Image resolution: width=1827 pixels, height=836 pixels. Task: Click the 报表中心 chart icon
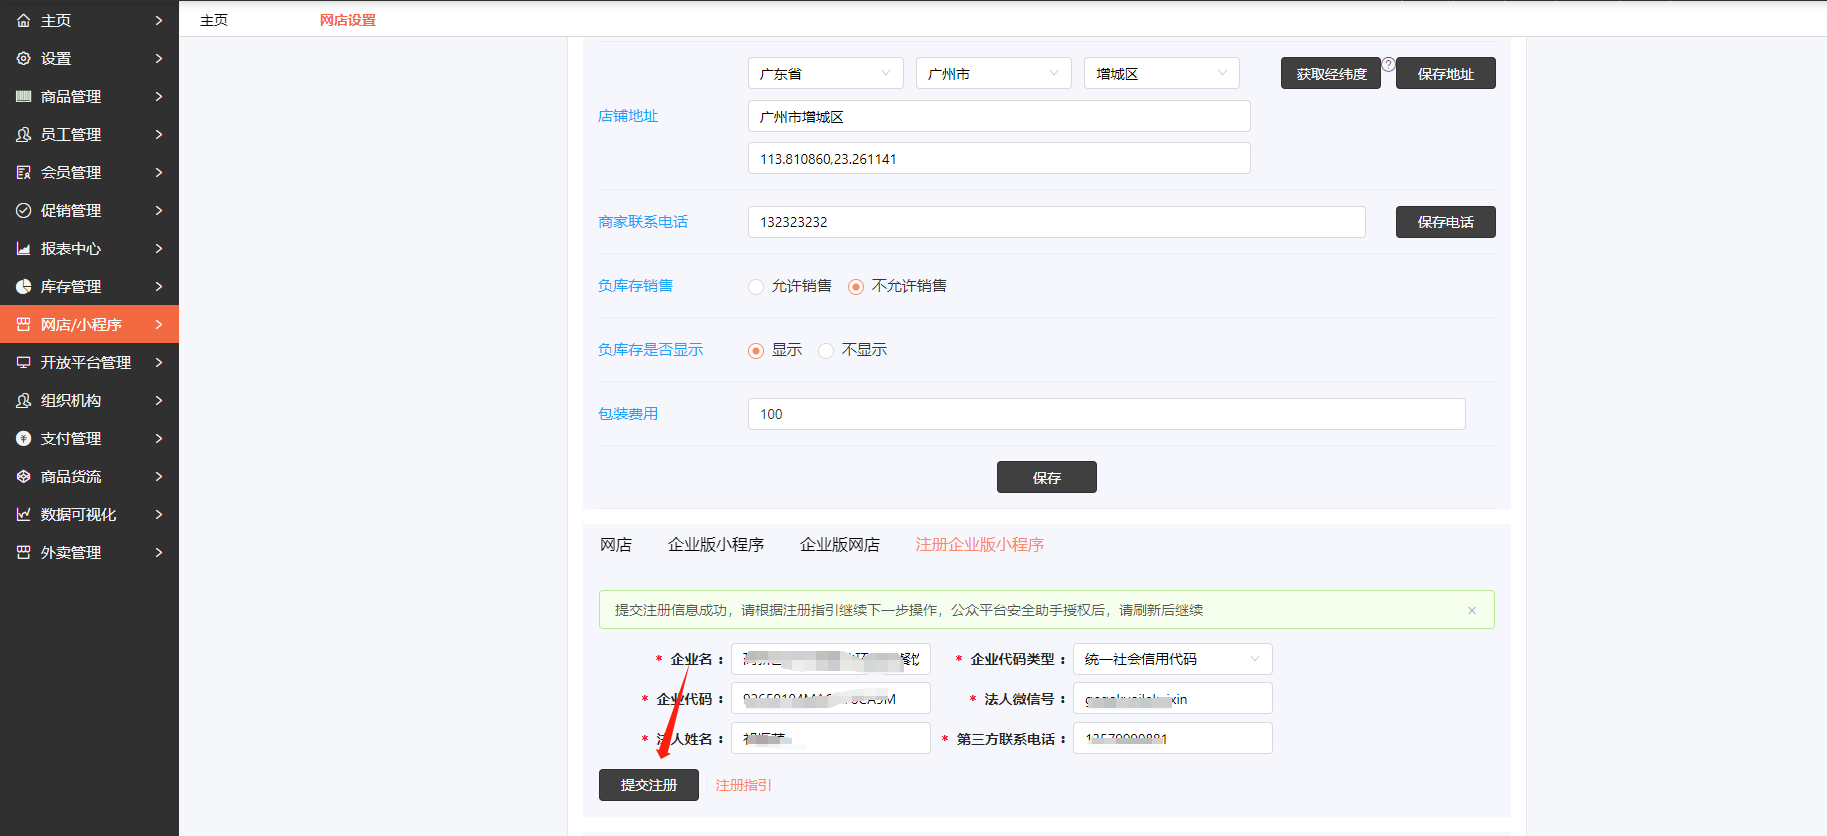click(x=24, y=248)
